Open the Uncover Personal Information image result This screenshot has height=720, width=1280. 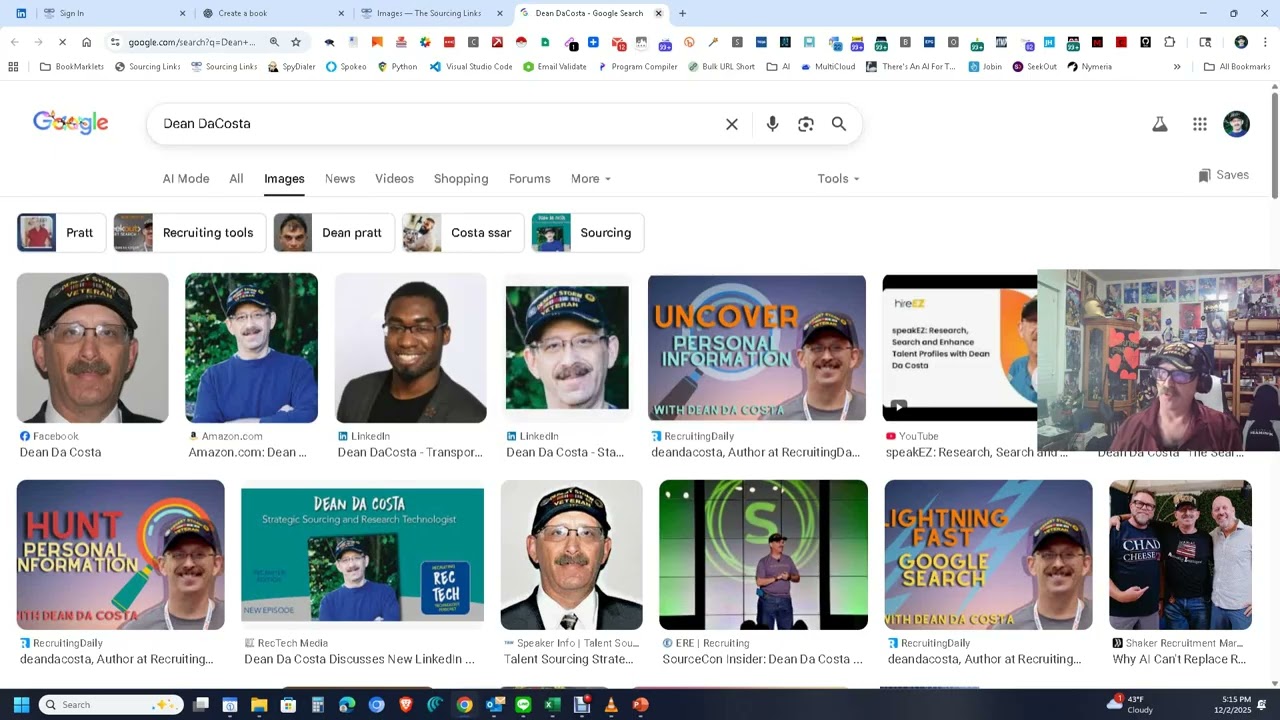[757, 348]
